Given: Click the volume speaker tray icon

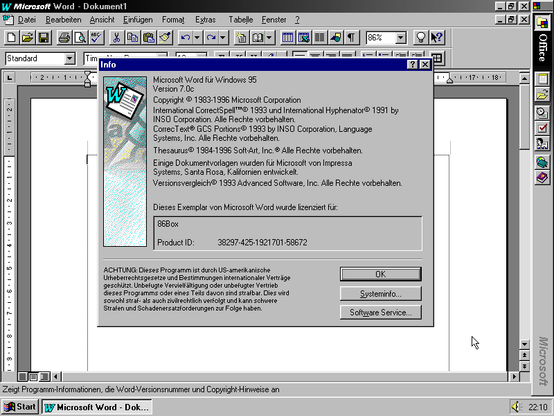Looking at the screenshot, I should (x=517, y=407).
